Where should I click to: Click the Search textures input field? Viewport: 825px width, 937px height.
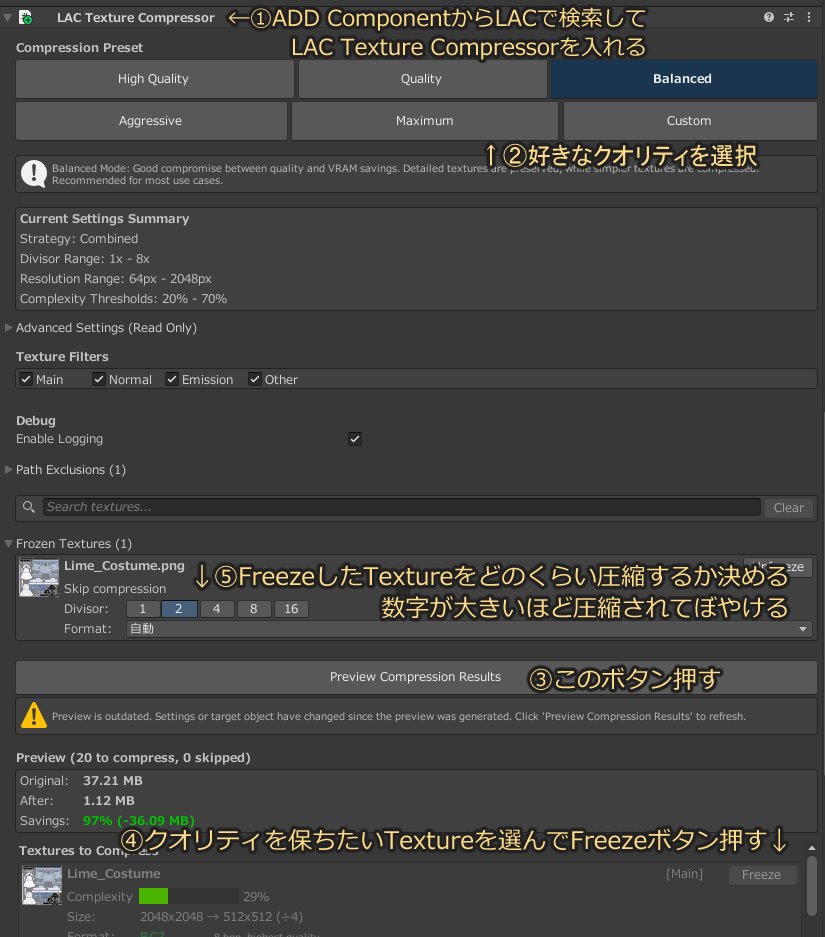pos(401,507)
